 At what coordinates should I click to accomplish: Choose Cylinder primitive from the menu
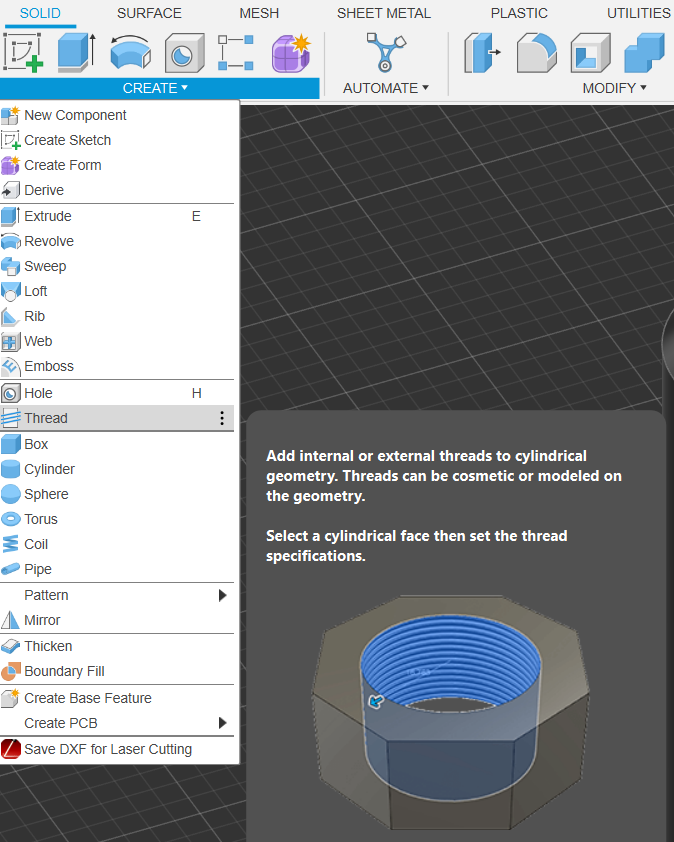click(117, 469)
